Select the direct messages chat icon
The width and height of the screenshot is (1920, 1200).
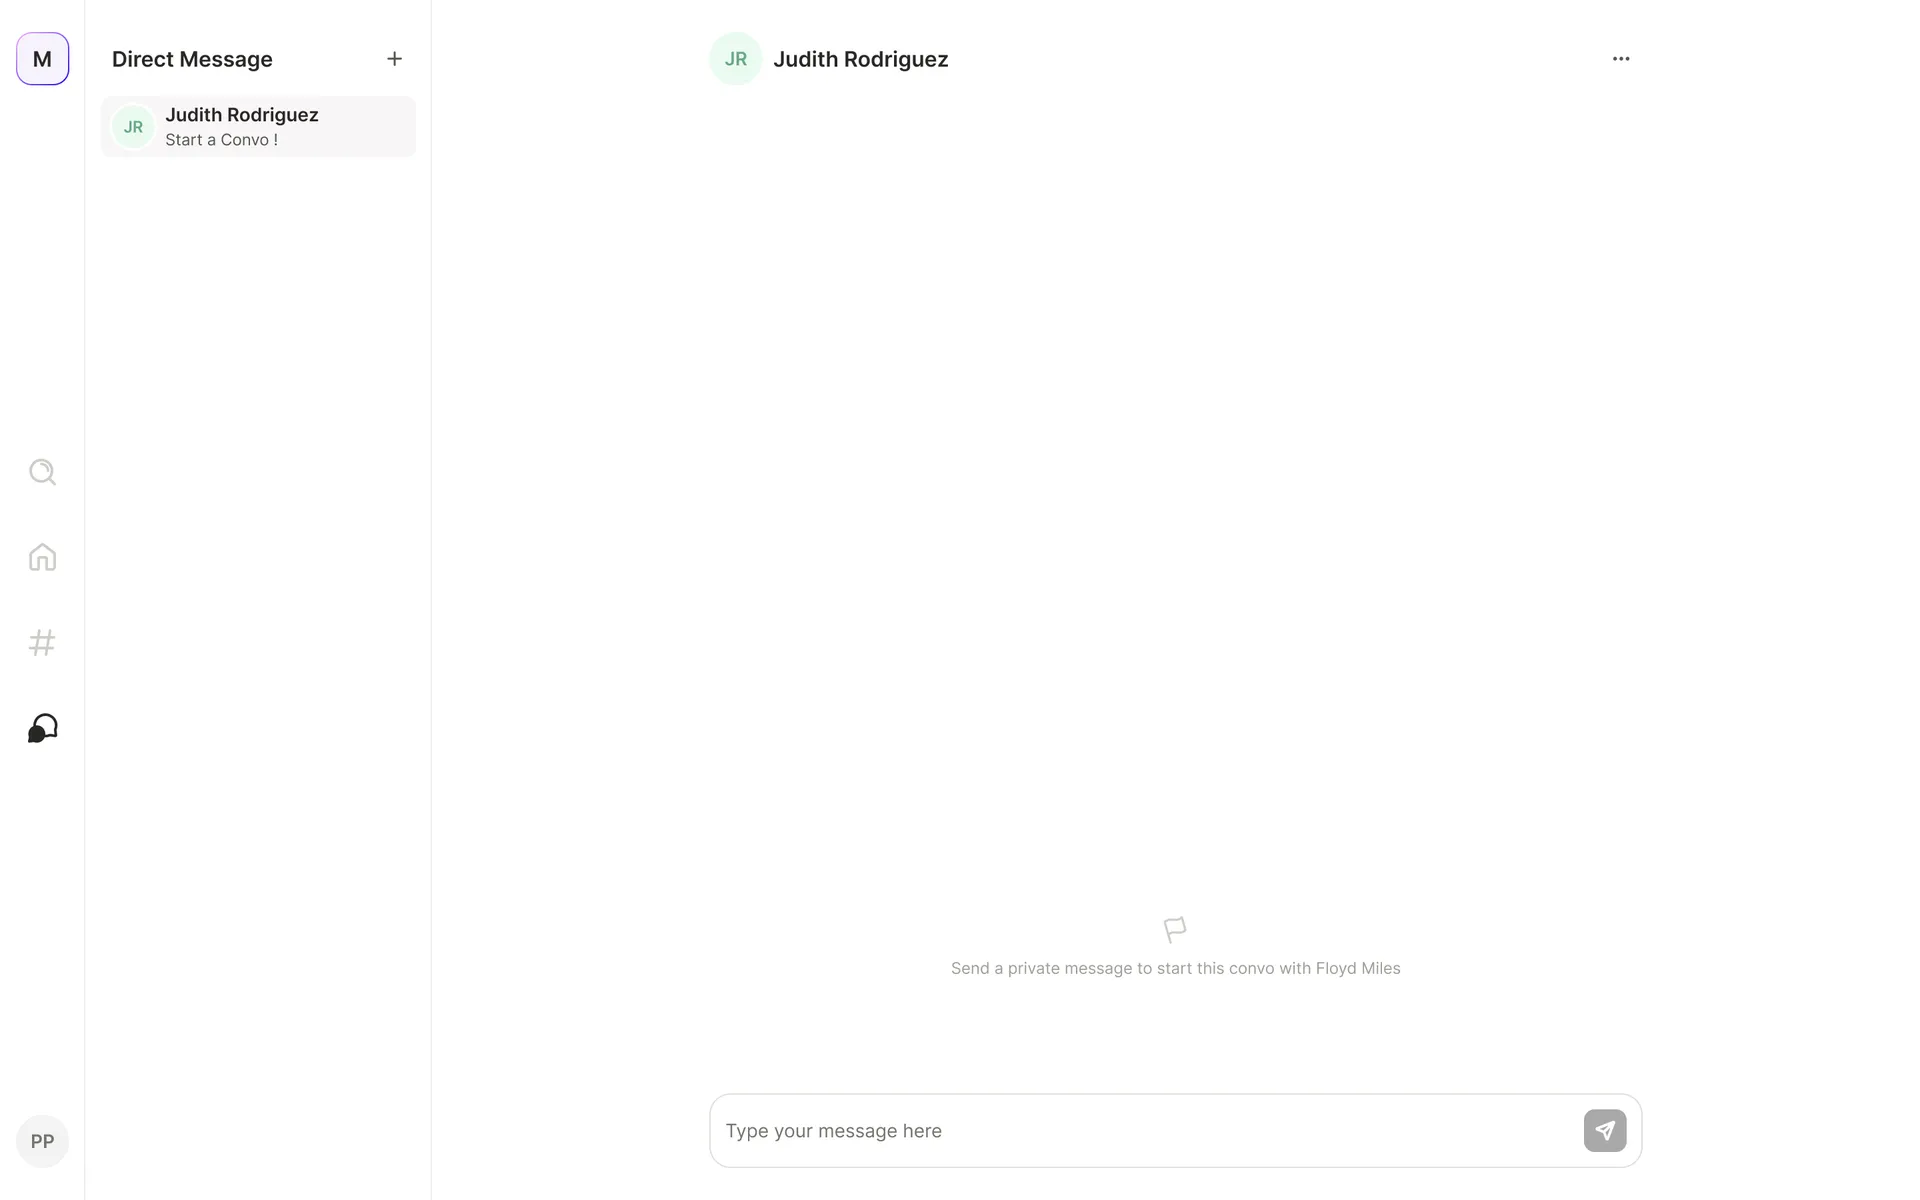point(42,728)
